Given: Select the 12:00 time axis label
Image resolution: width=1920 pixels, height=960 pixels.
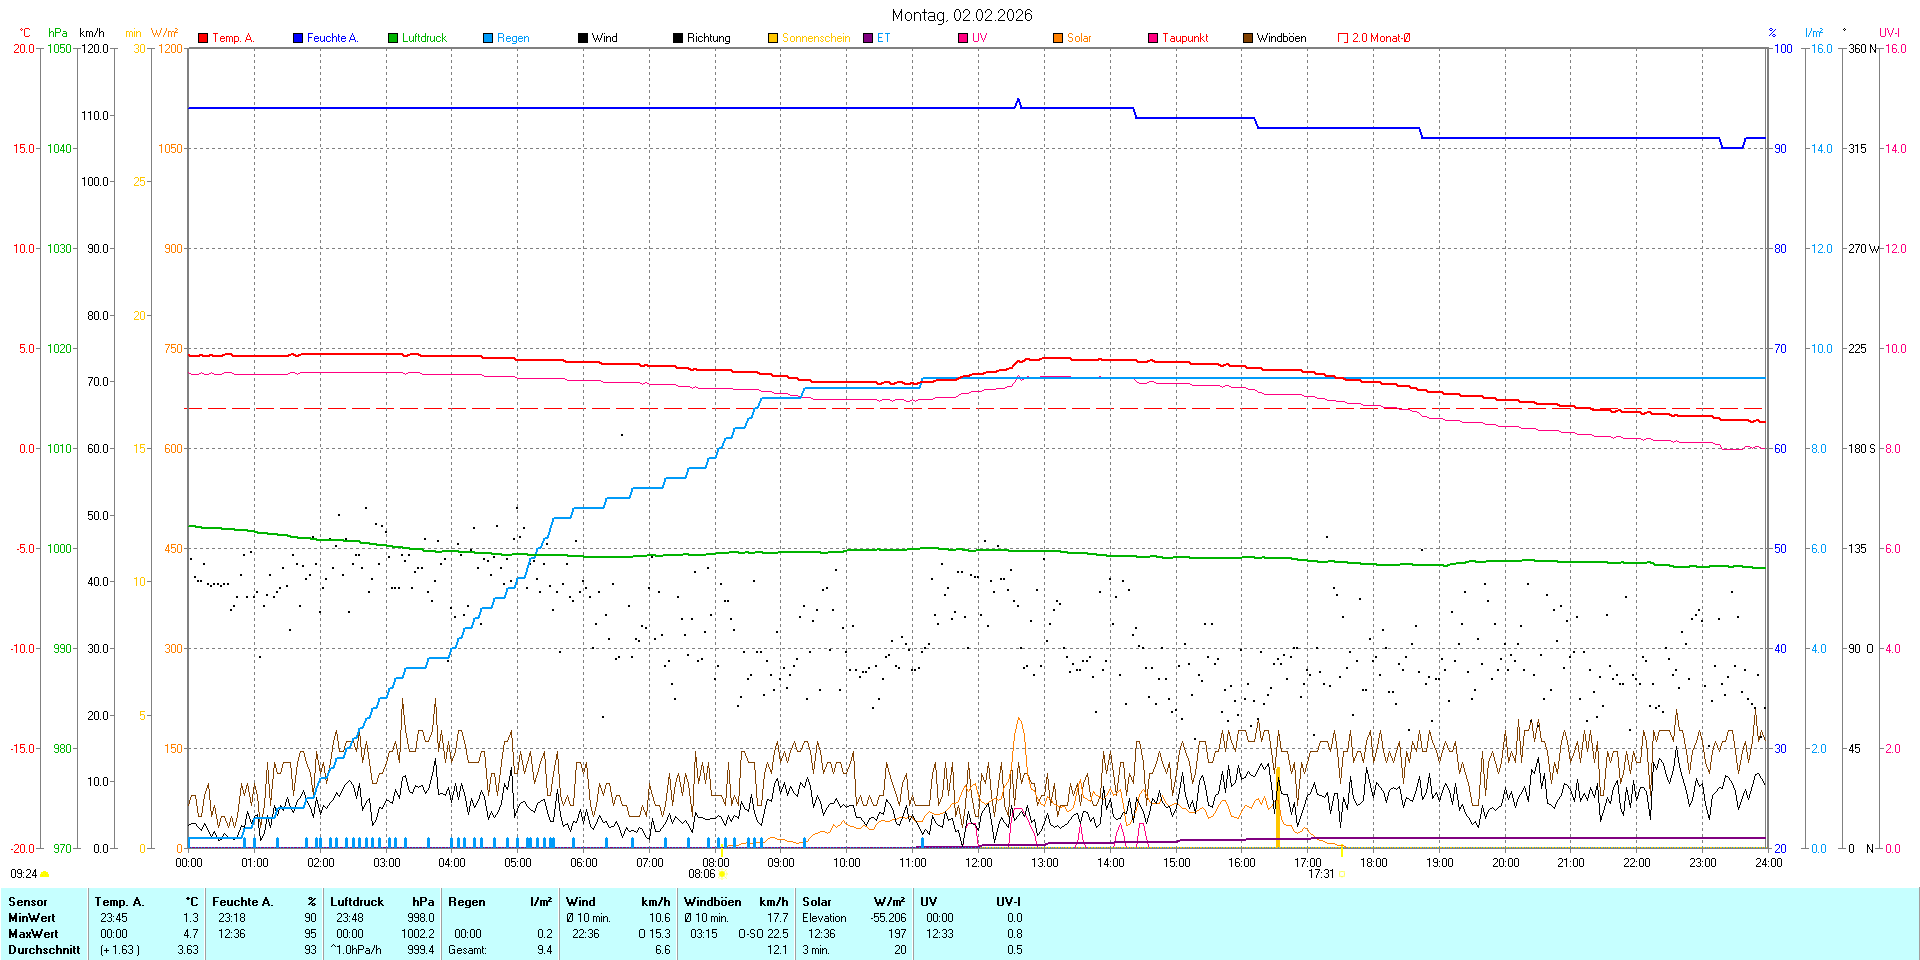Looking at the screenshot, I should [978, 862].
